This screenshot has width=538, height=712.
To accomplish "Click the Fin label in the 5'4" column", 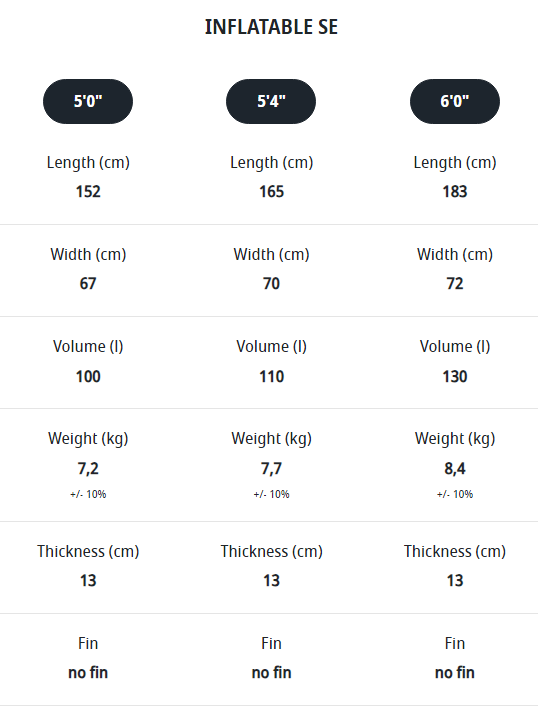I will click(271, 643).
